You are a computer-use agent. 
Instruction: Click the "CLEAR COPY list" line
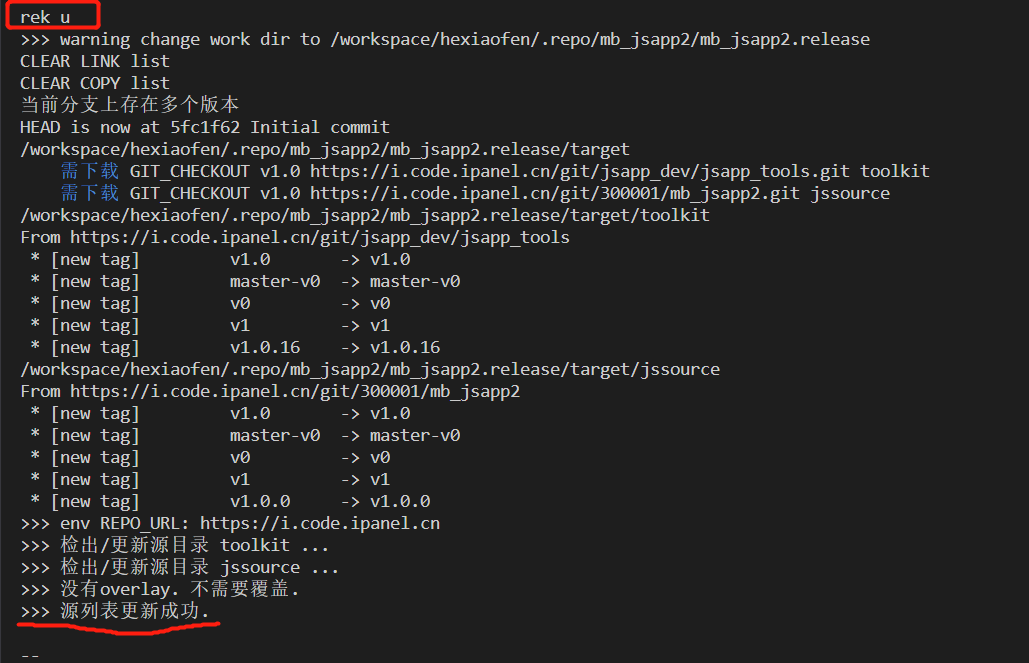click(95, 83)
